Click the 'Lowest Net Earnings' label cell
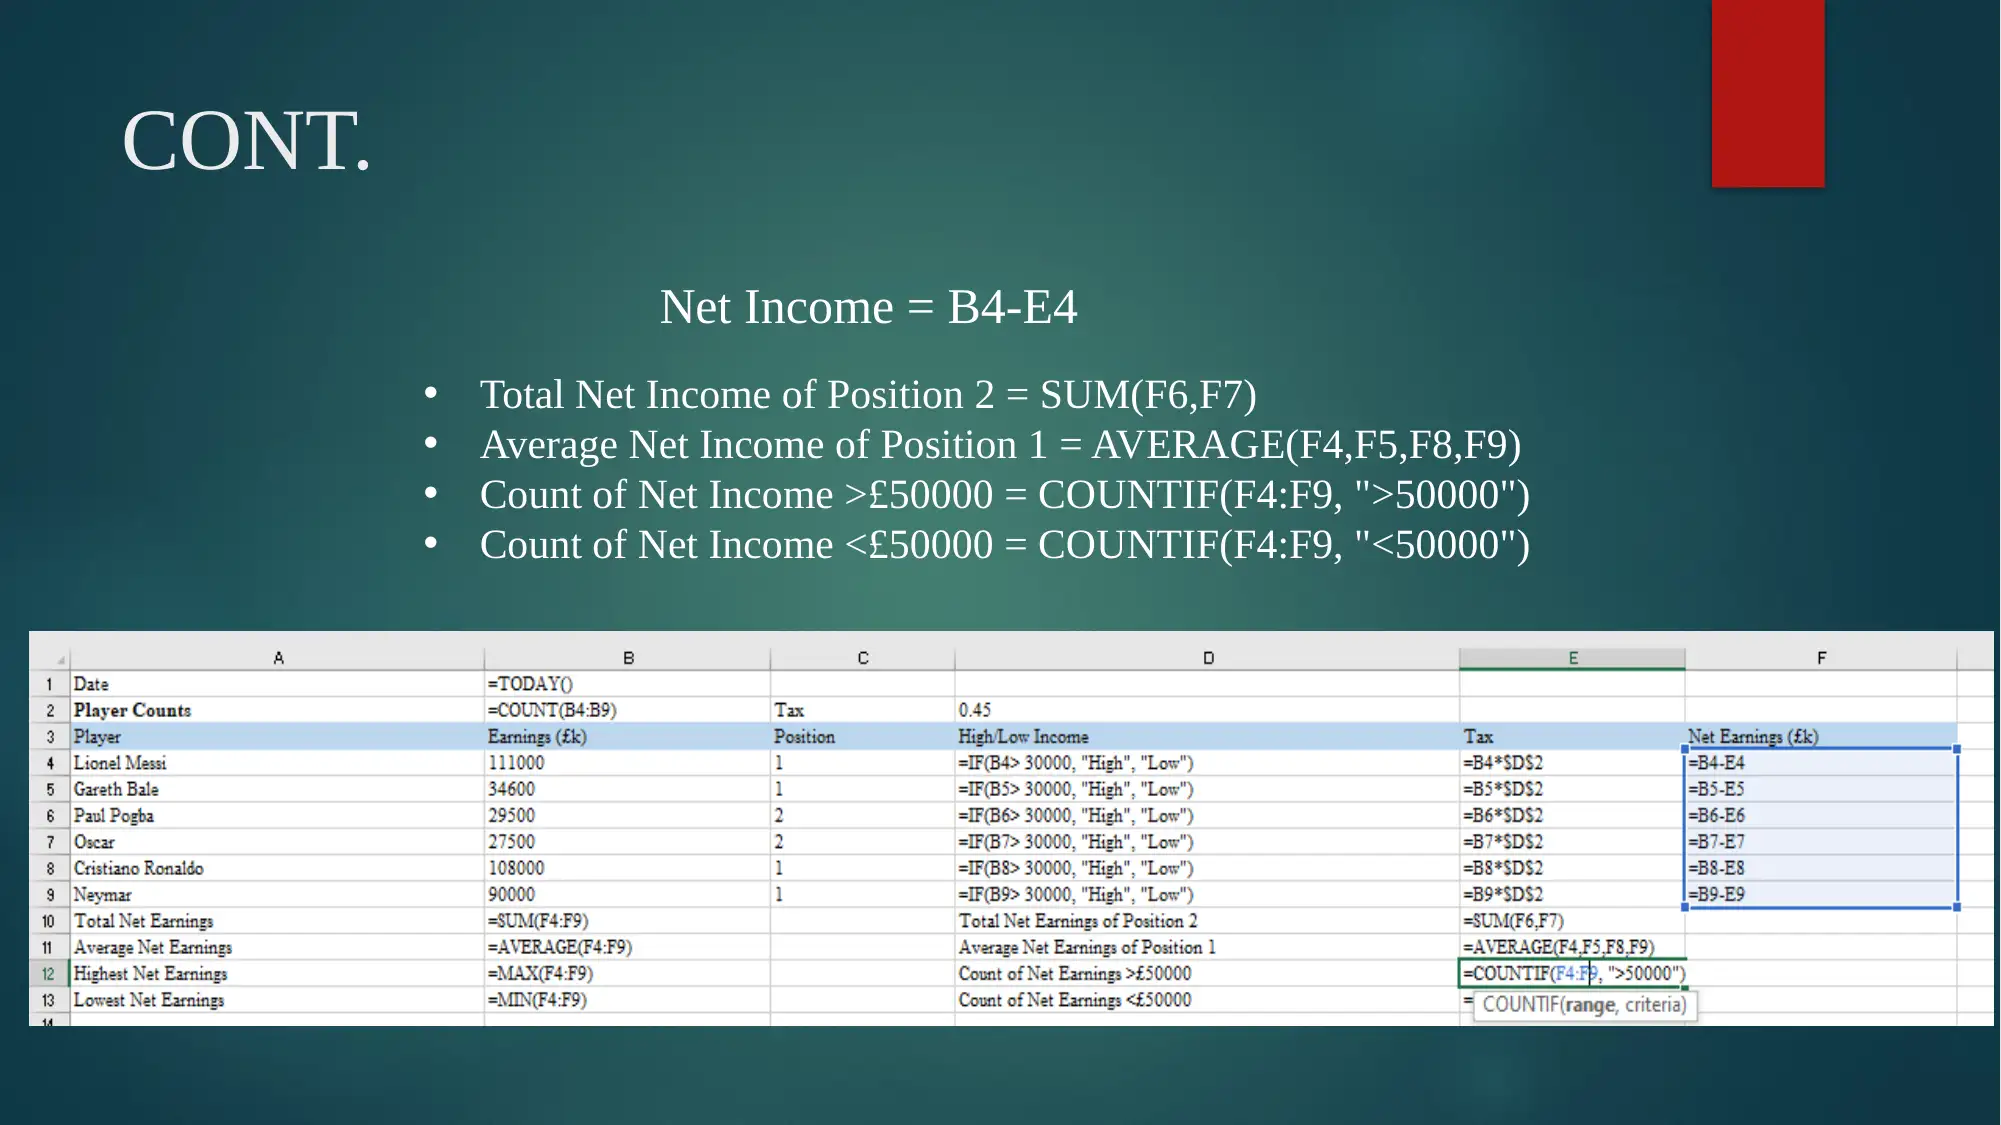Screen dimensions: 2001x1125 tap(278, 1000)
